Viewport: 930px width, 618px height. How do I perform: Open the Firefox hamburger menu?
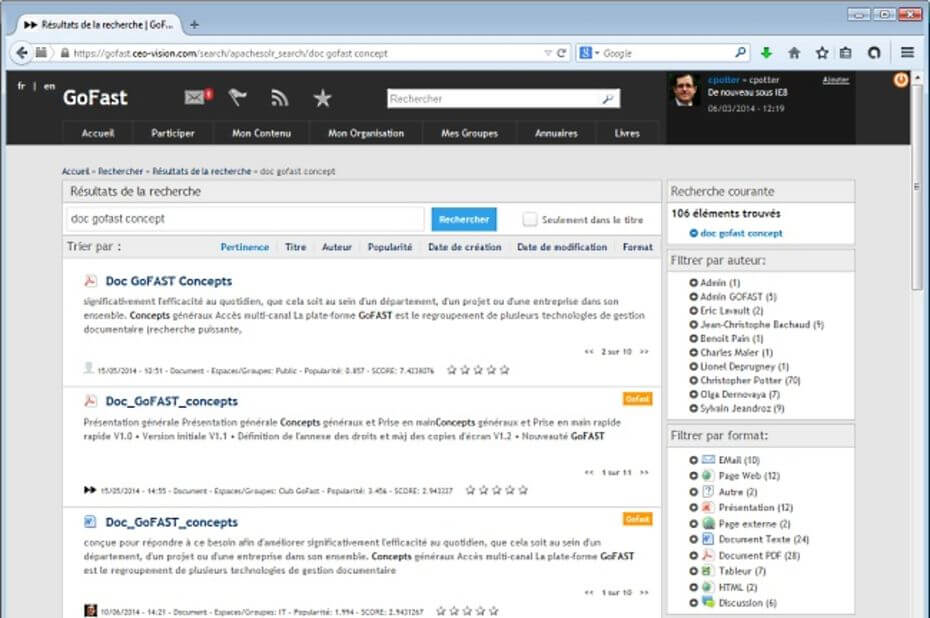[907, 53]
